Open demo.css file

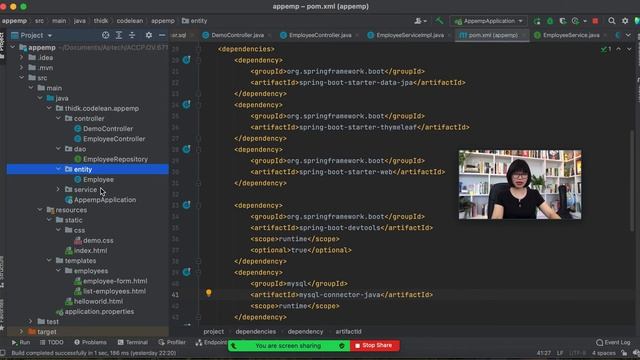tap(98, 240)
